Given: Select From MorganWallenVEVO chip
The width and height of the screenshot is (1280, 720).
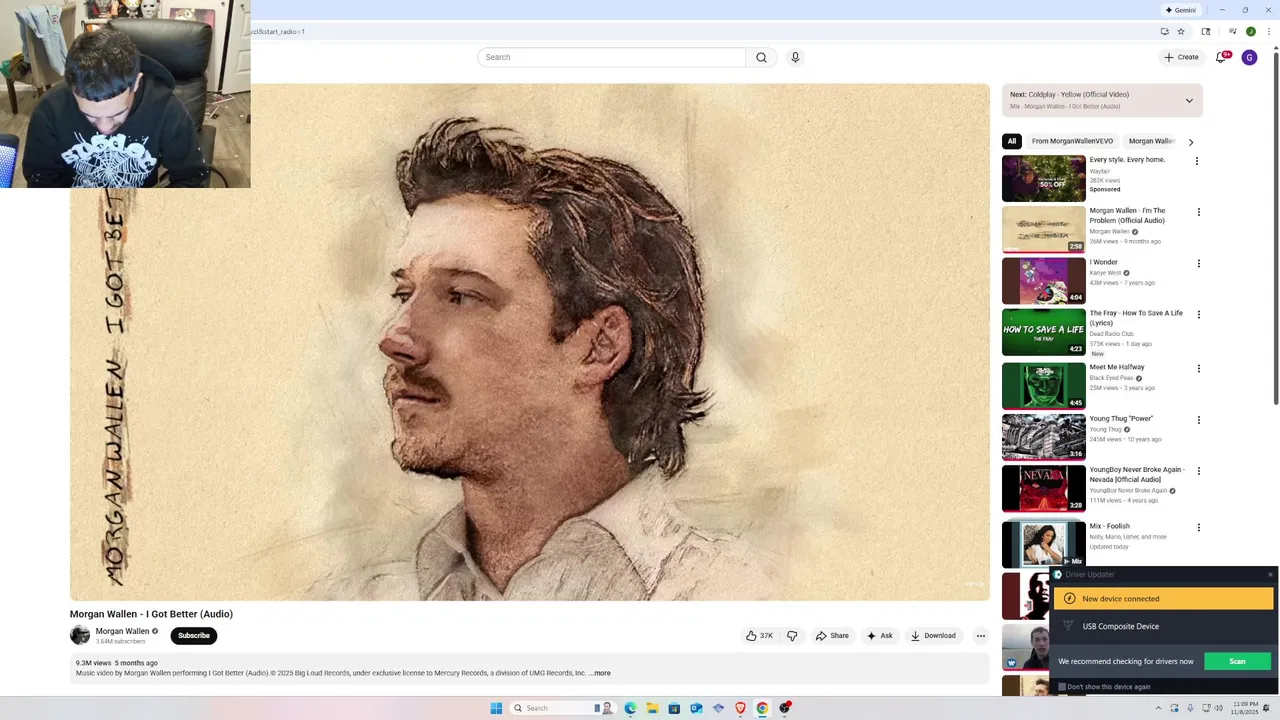Looking at the screenshot, I should pyautogui.click(x=1072, y=141).
